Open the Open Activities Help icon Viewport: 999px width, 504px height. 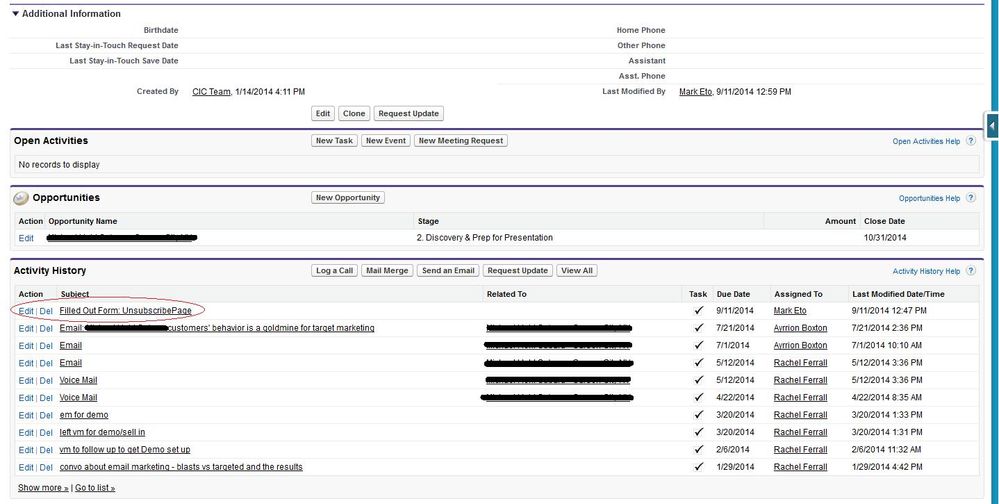click(970, 142)
